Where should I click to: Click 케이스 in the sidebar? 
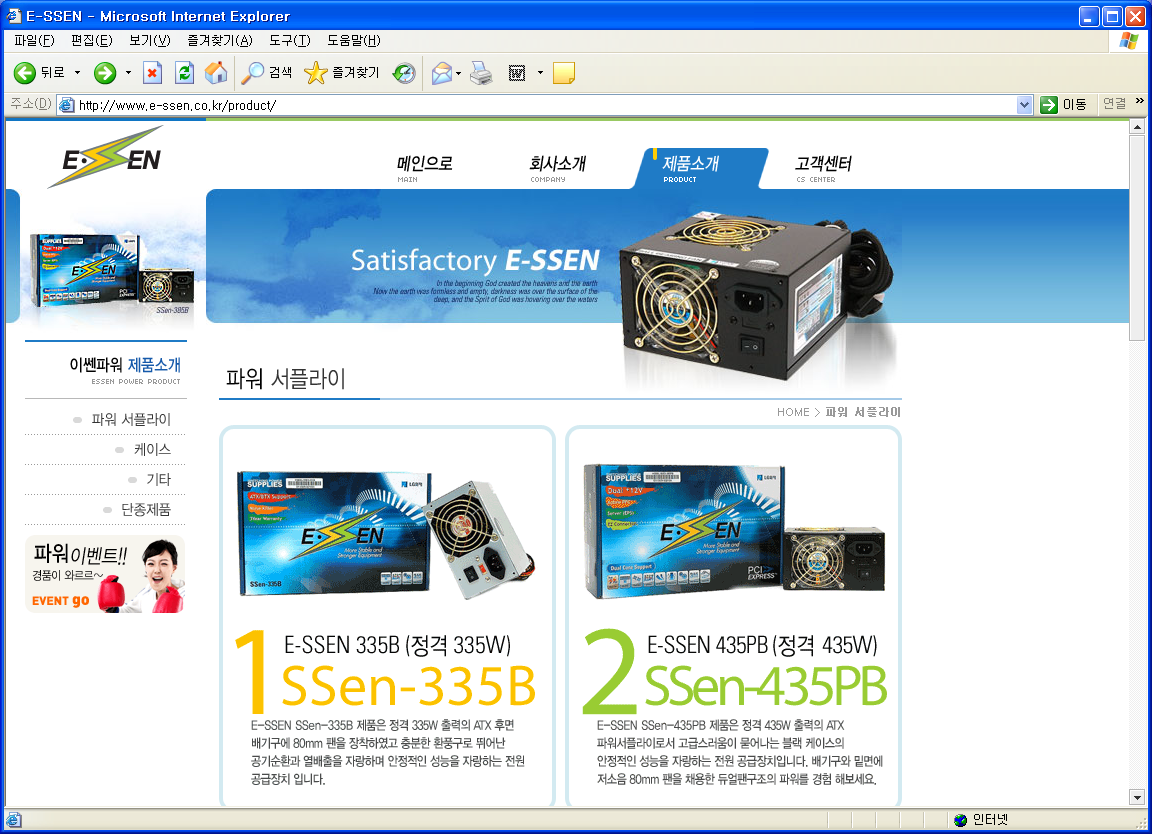coord(152,450)
